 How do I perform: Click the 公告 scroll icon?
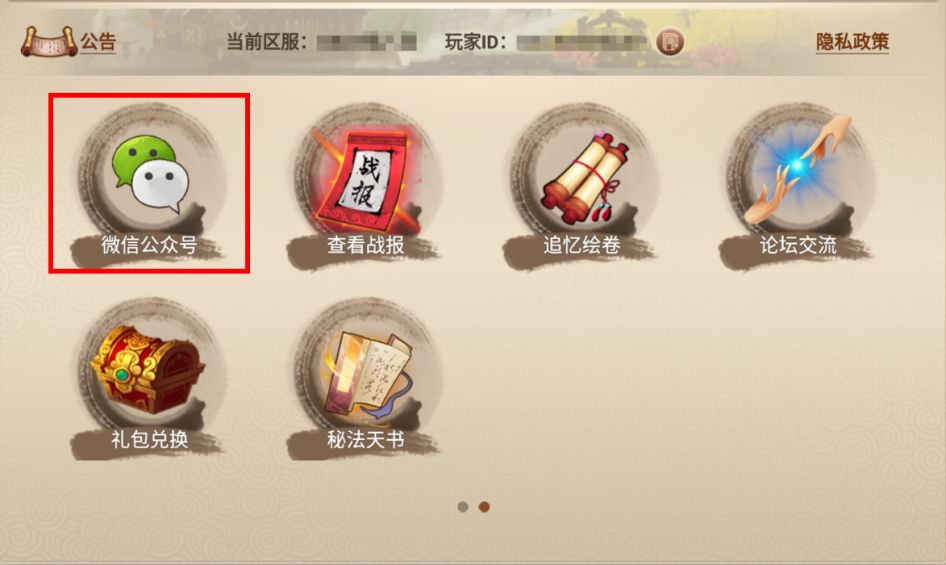coord(49,42)
